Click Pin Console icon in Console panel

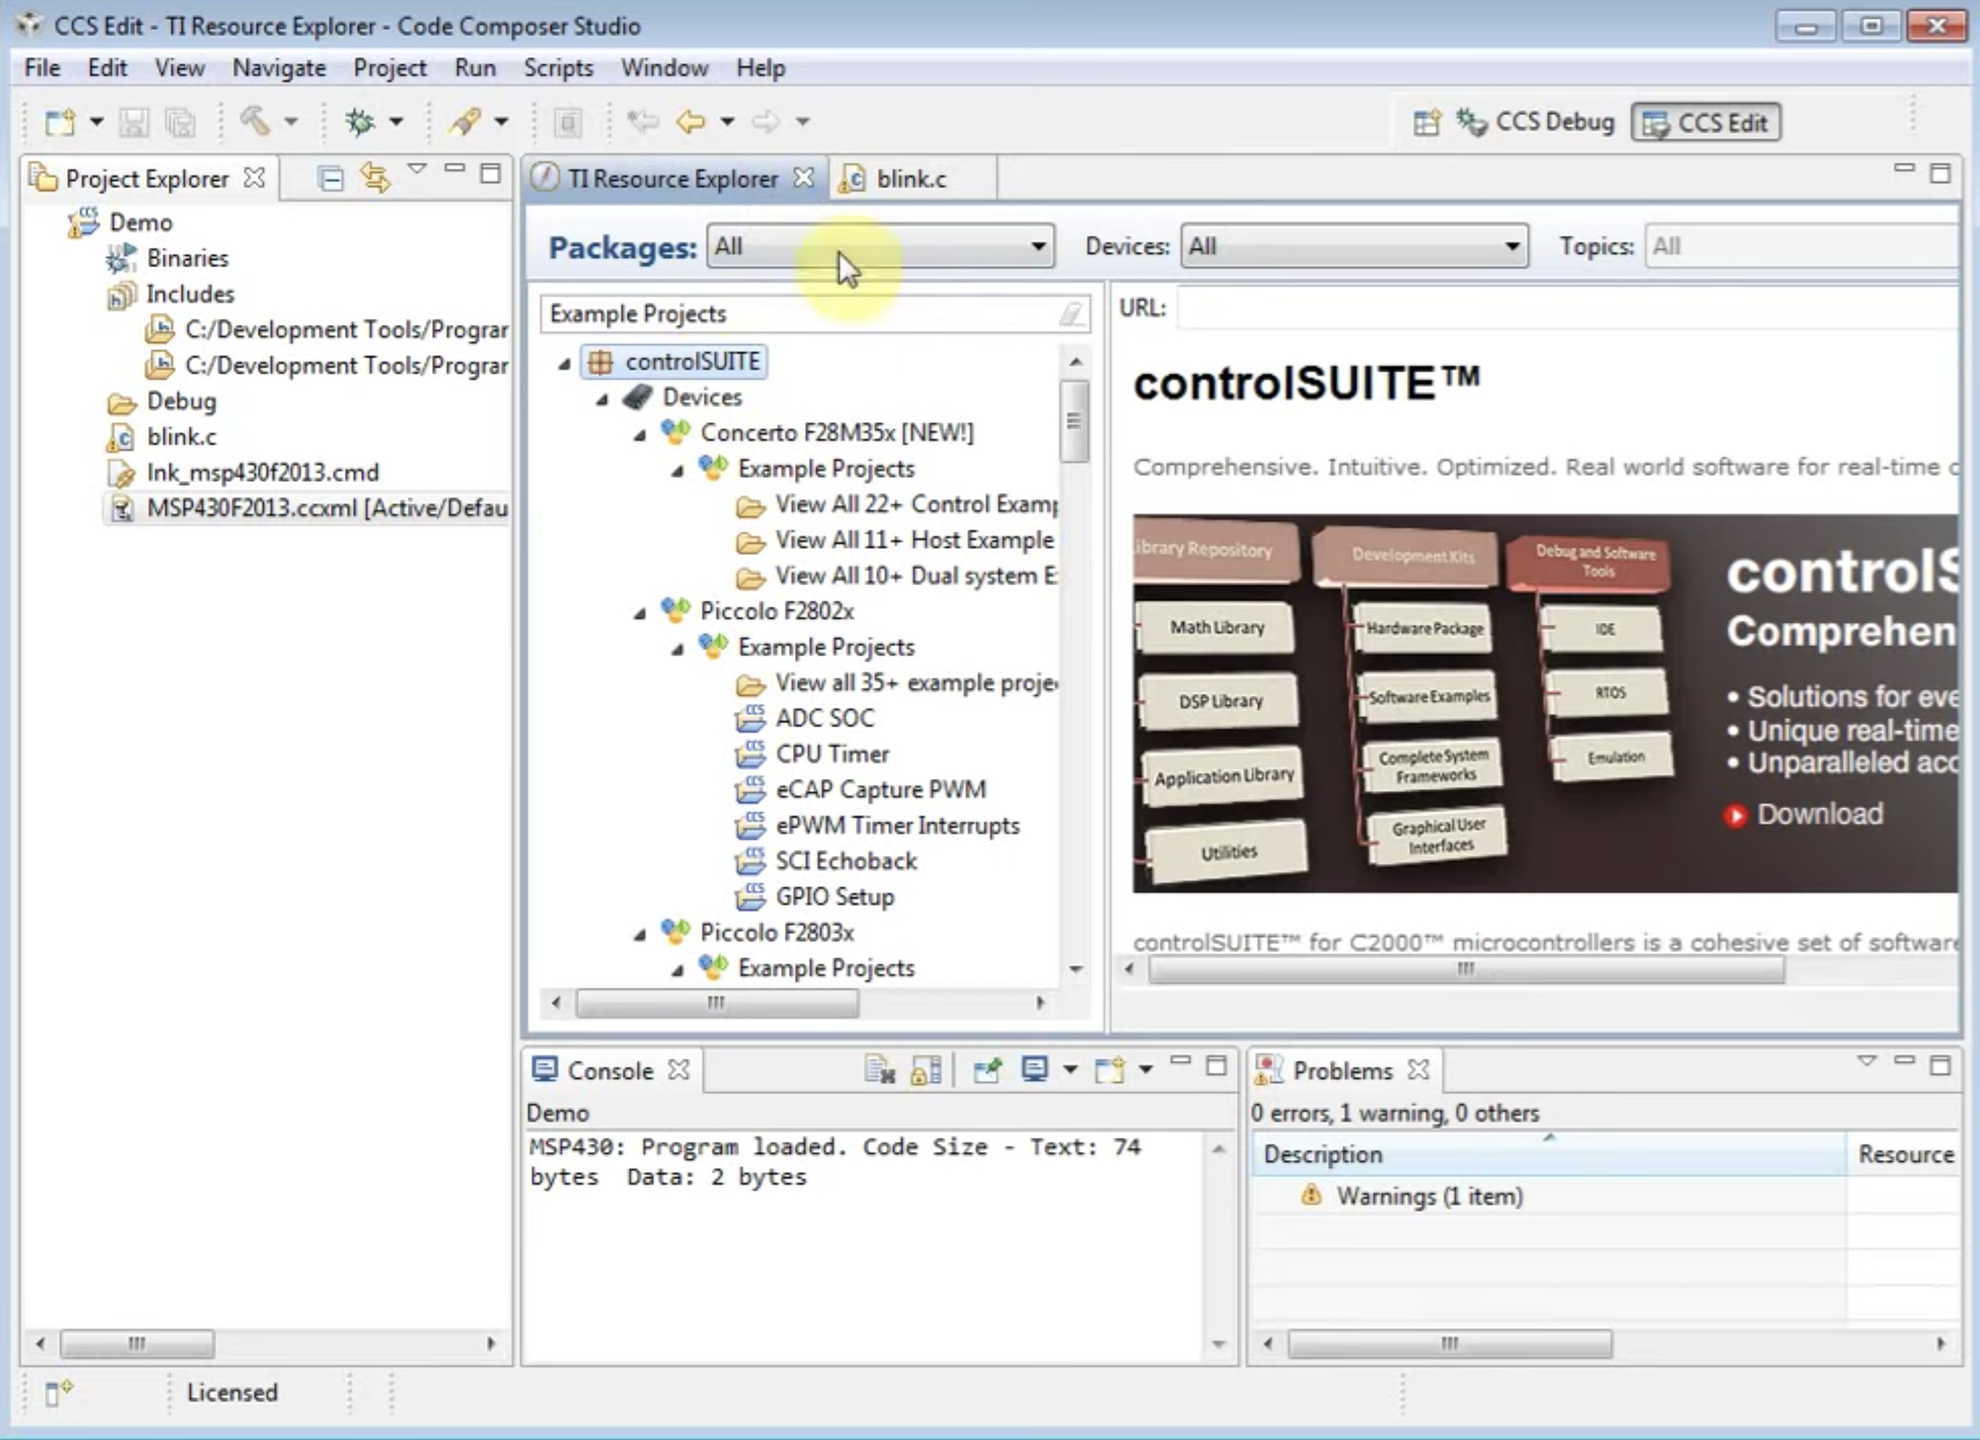coord(987,1070)
